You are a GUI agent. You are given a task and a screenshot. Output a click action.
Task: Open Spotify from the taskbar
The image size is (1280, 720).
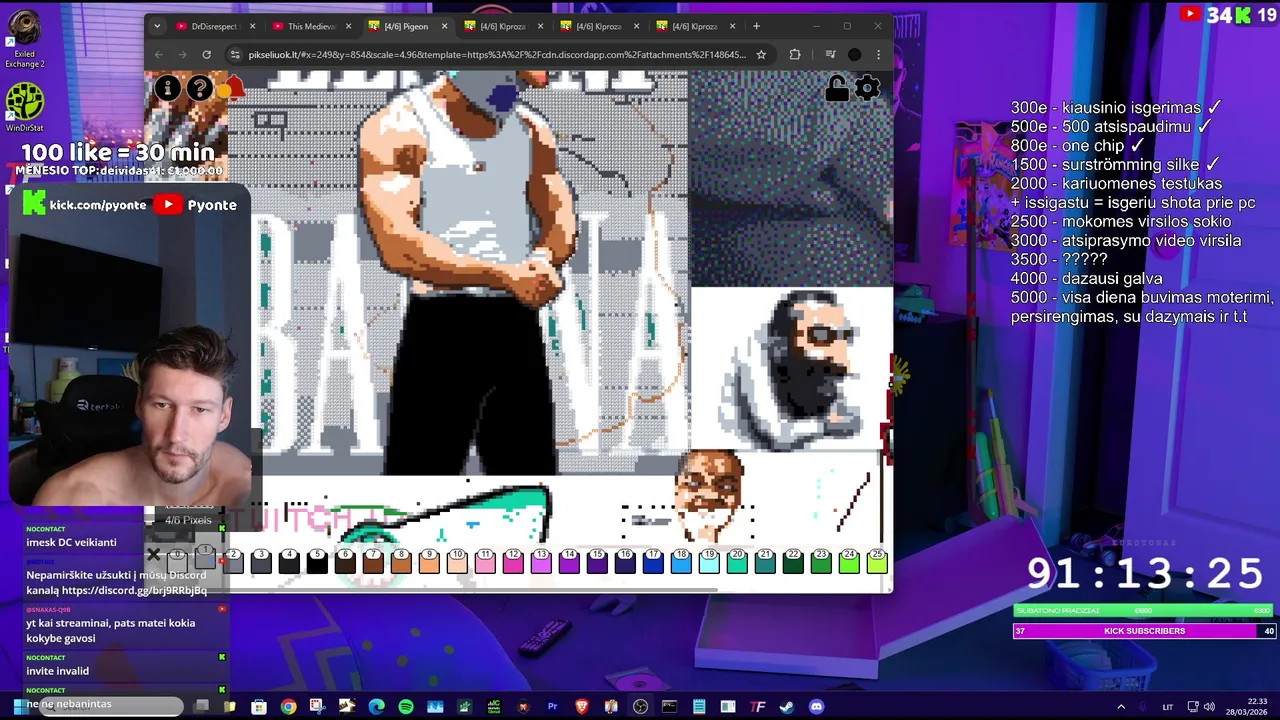pos(405,707)
